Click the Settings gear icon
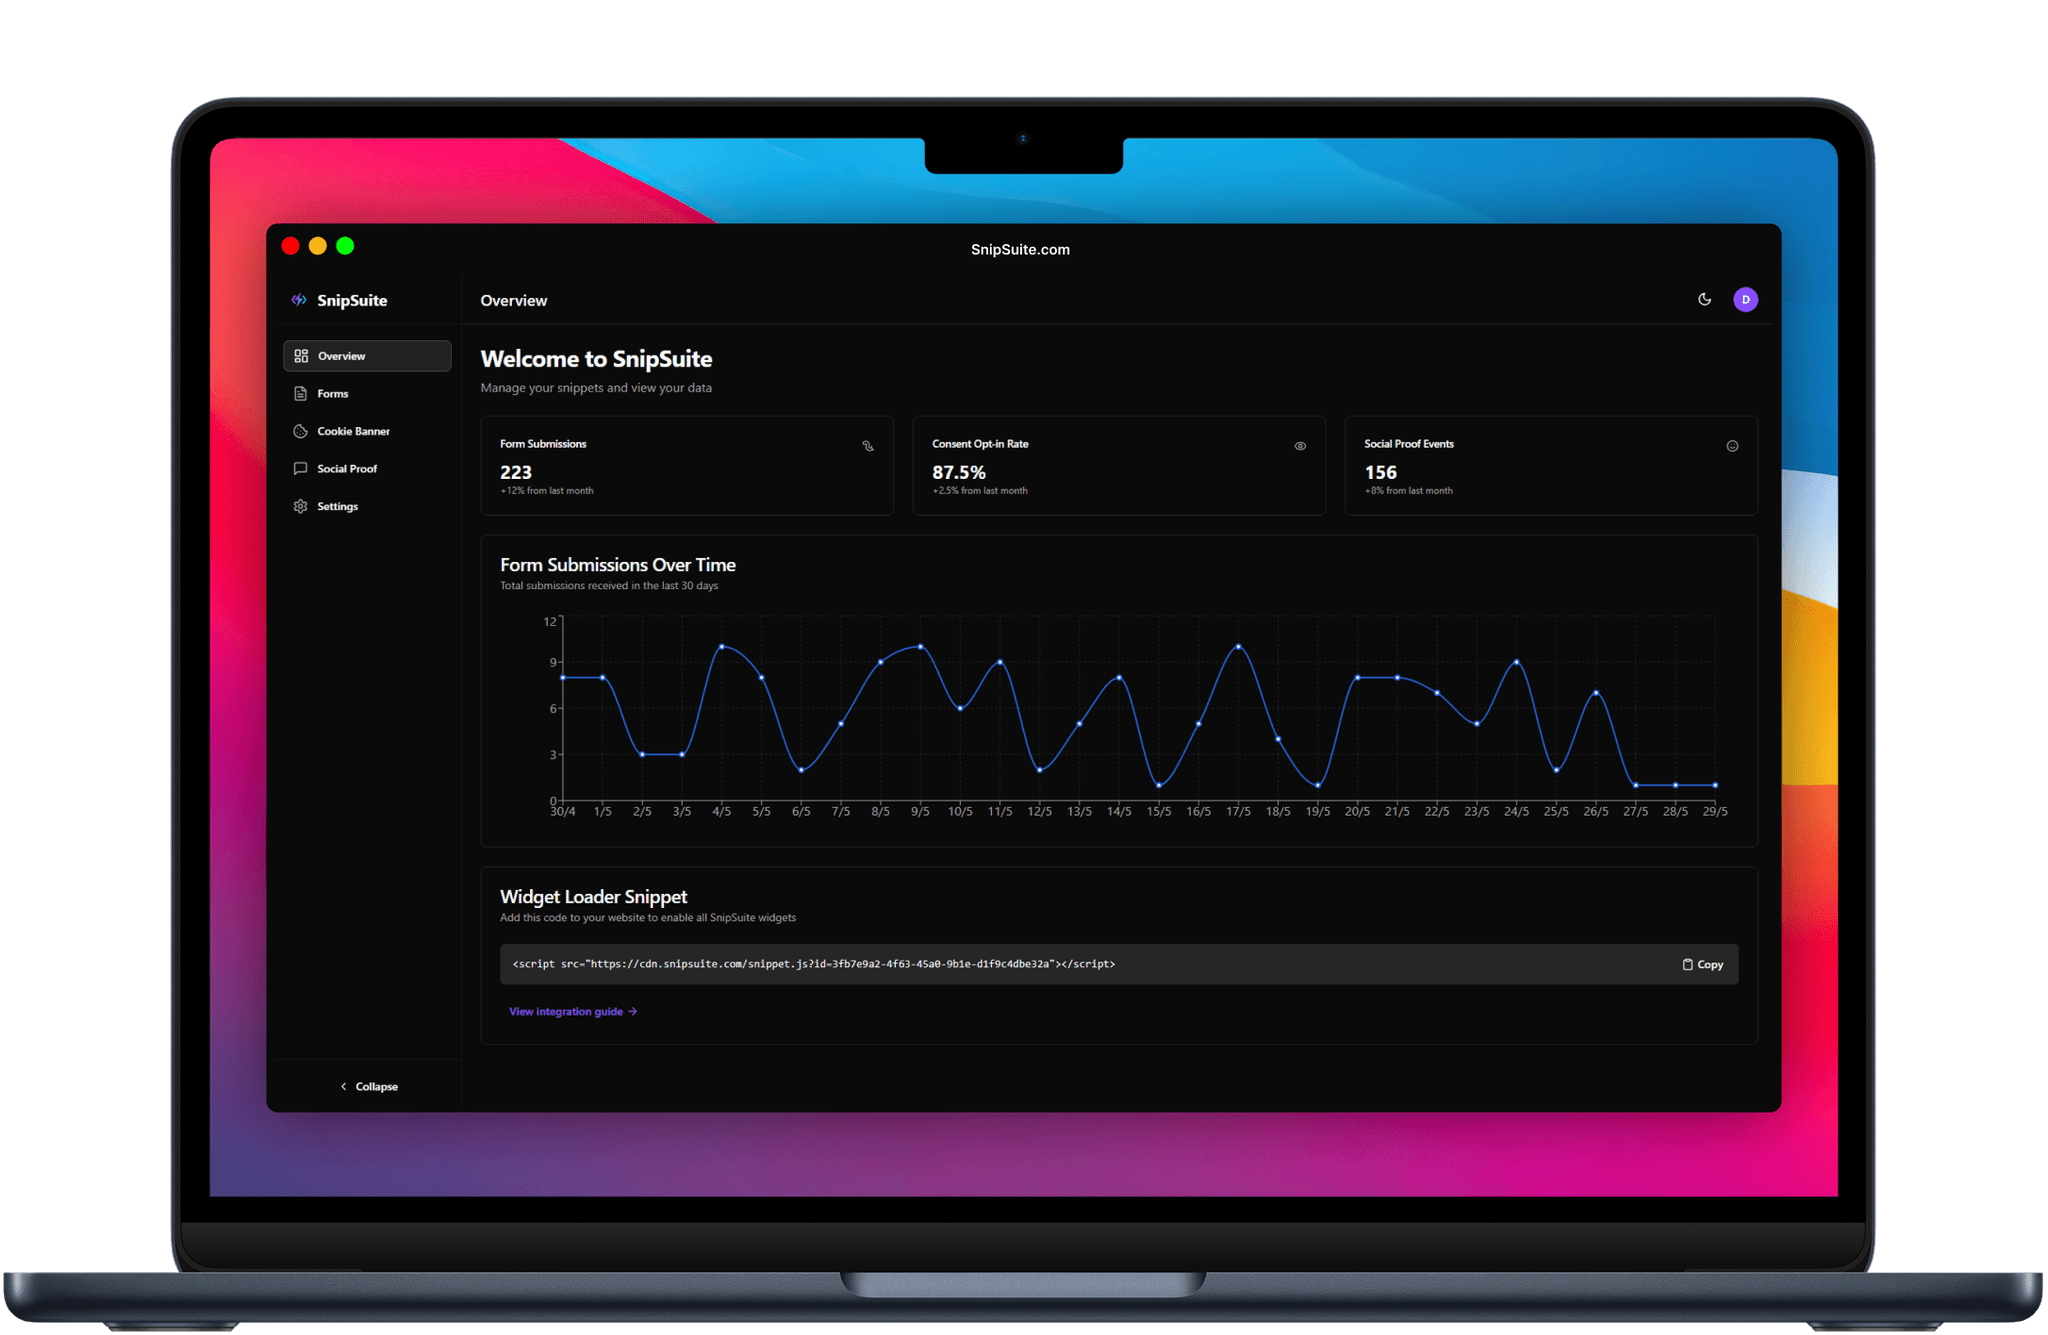 300,507
